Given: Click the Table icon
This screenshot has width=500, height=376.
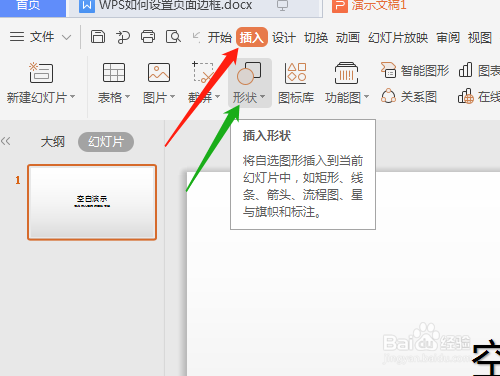Looking at the screenshot, I should pos(114,72).
